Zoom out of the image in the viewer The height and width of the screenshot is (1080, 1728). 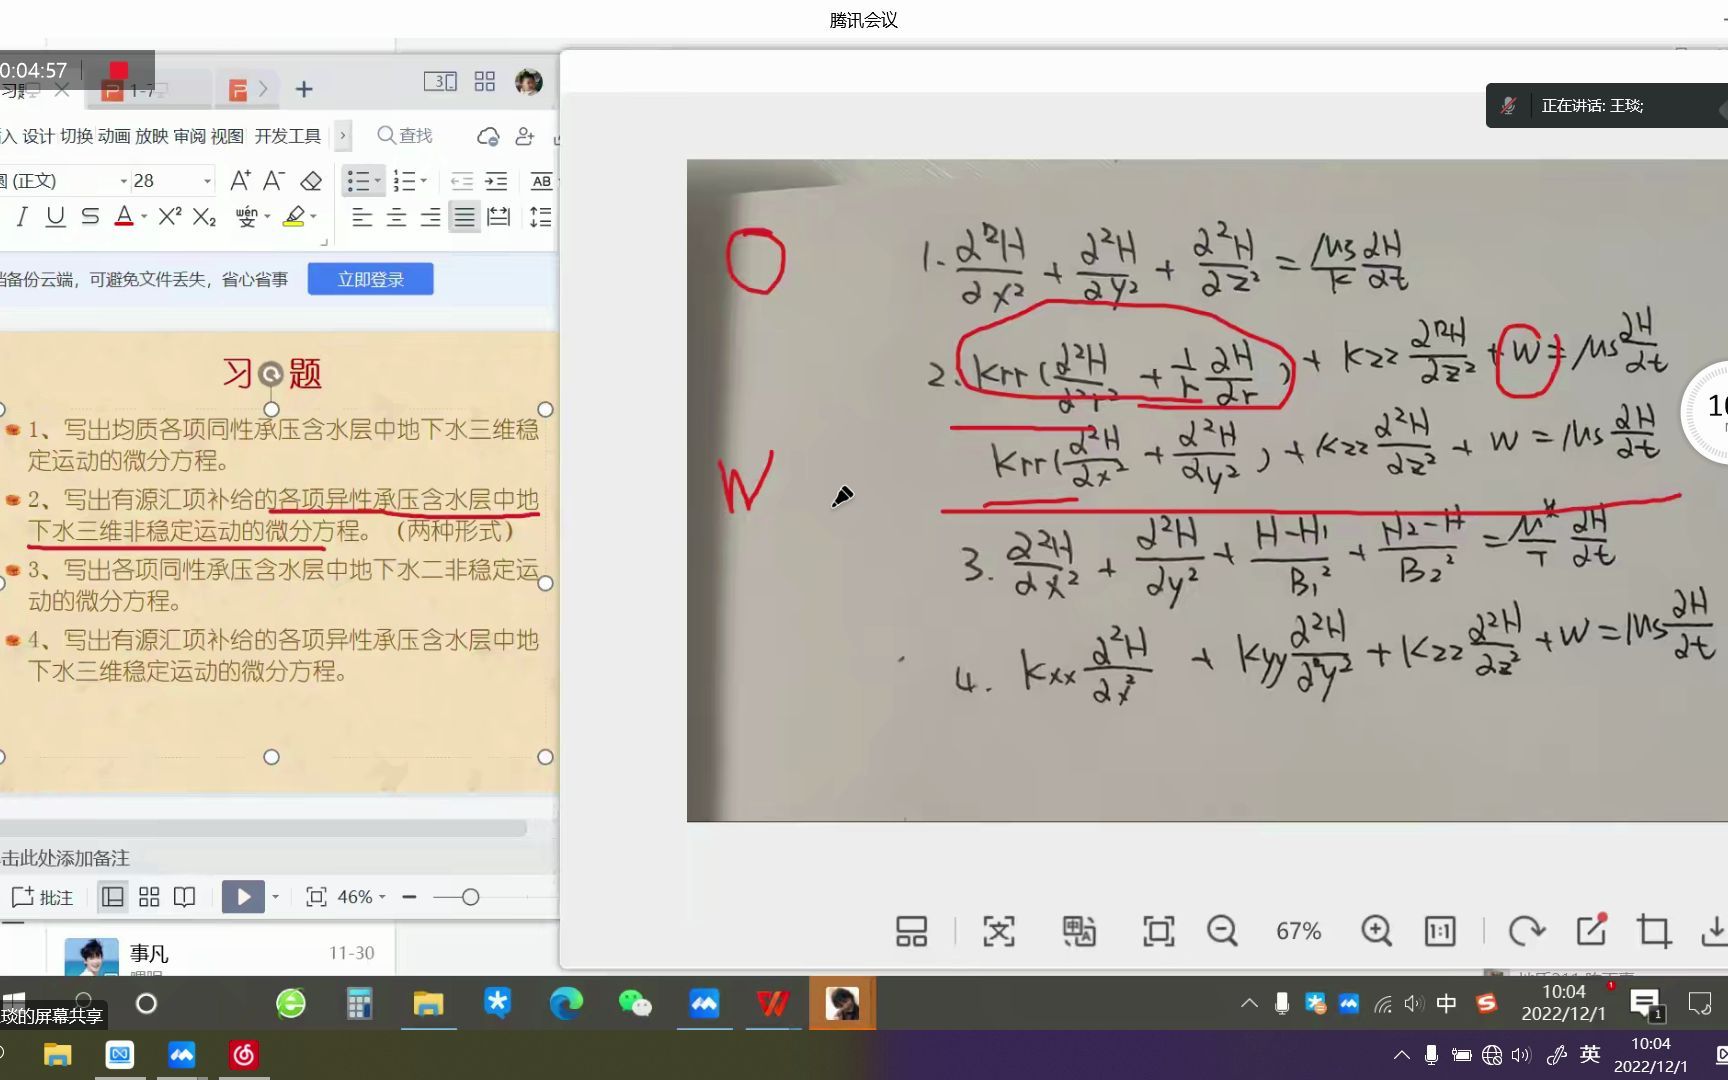pos(1222,931)
